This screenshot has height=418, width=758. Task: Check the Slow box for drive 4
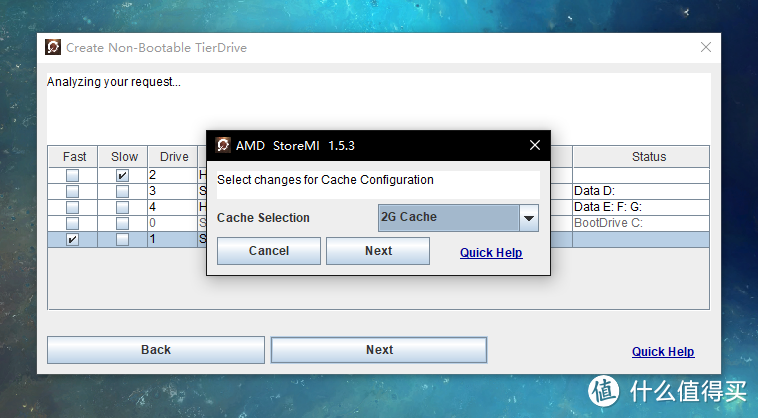(122, 207)
